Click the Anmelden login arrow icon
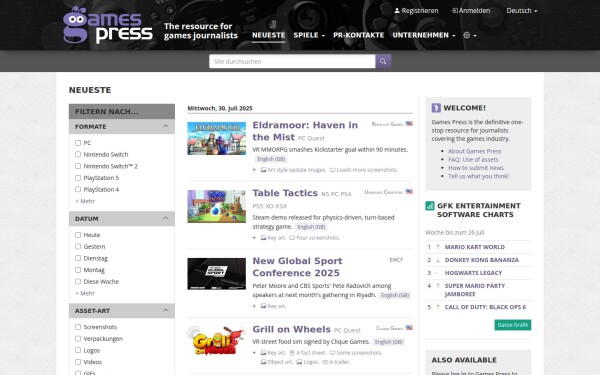The width and height of the screenshot is (600, 375). pyautogui.click(x=454, y=11)
